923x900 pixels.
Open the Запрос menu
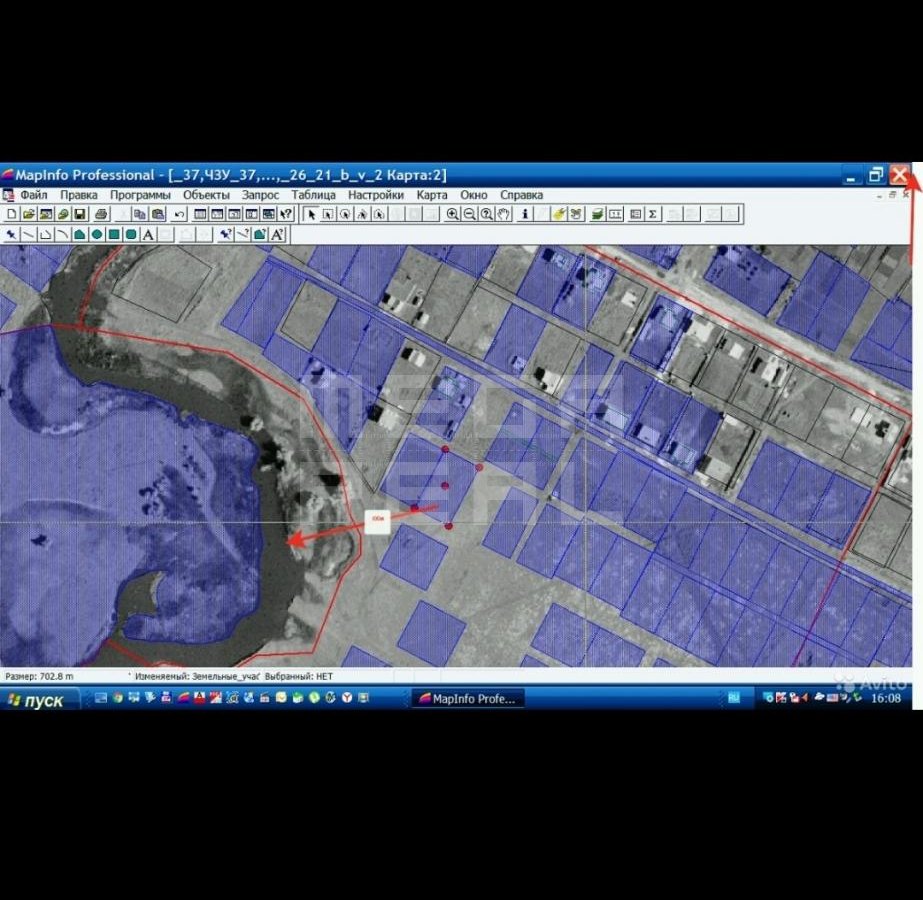tap(260, 195)
